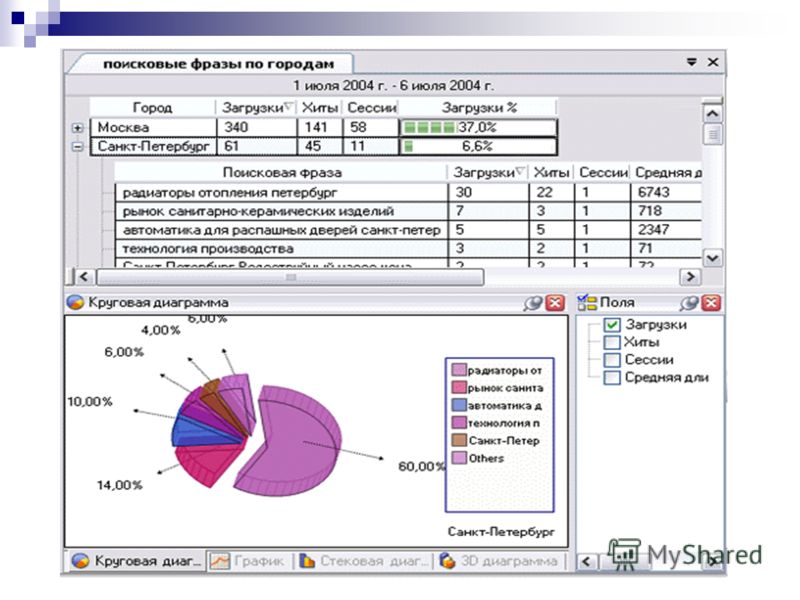This screenshot has width=800, height=600.
Task: Click the Москва city cell
Action: pos(153,128)
